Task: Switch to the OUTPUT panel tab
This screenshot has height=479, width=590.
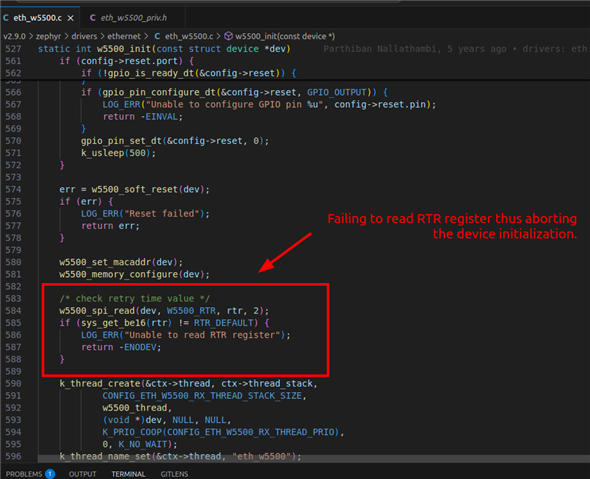Action: [x=82, y=474]
